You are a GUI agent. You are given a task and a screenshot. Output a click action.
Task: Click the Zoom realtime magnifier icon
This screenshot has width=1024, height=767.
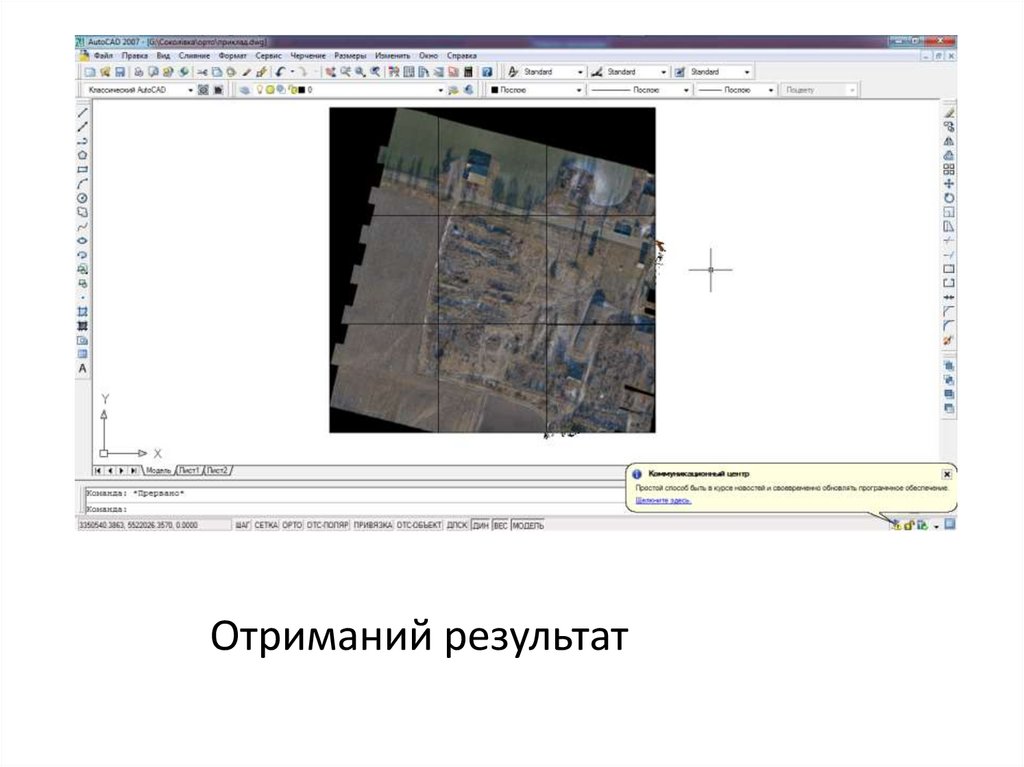345,72
